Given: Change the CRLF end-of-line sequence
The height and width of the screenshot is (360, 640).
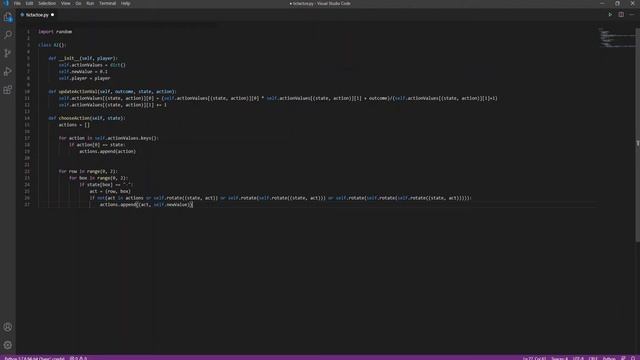Looking at the screenshot, I should pos(593,358).
